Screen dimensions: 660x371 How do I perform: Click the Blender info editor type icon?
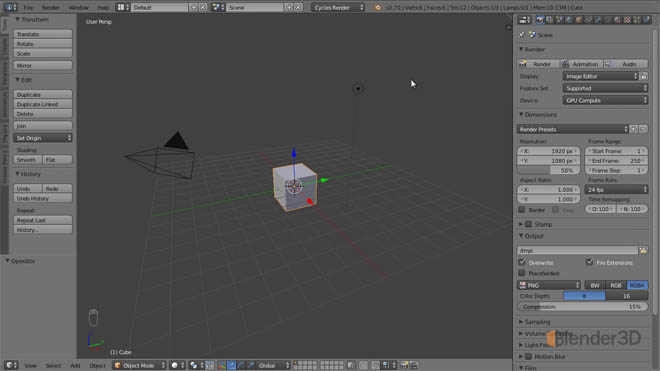click(11, 7)
